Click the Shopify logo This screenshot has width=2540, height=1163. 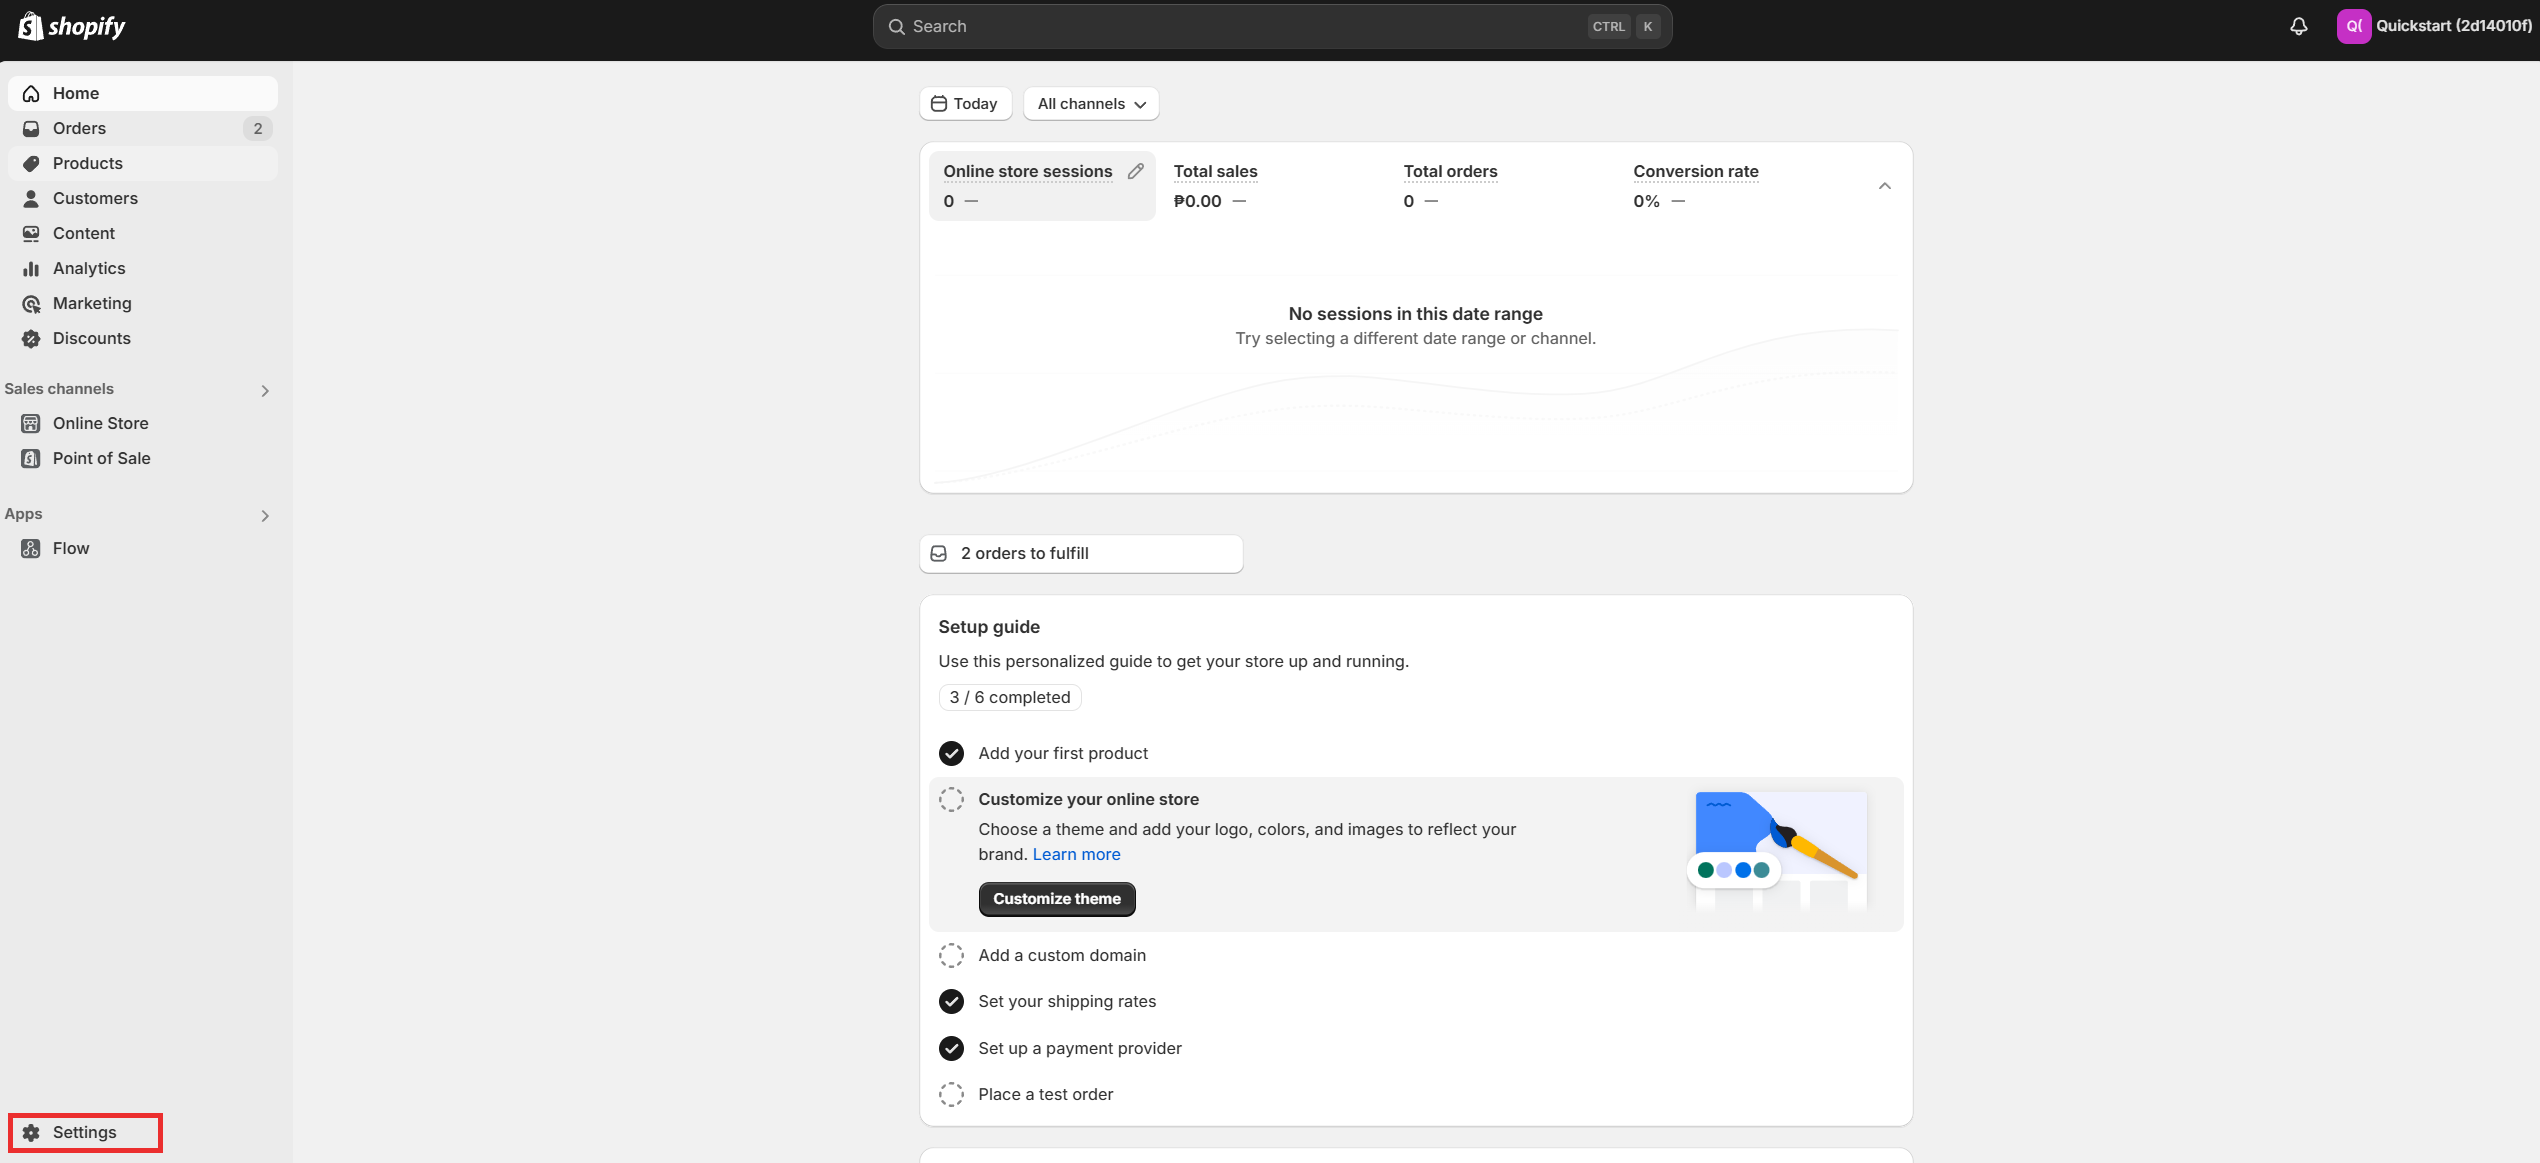pyautogui.click(x=72, y=26)
